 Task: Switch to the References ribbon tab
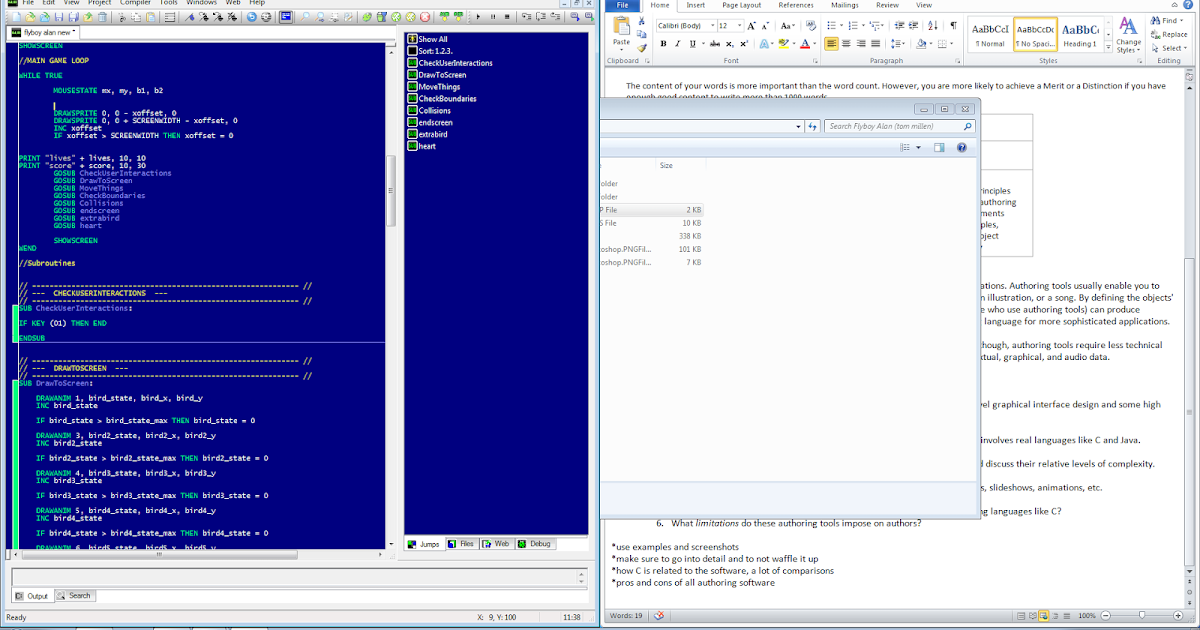click(x=796, y=5)
